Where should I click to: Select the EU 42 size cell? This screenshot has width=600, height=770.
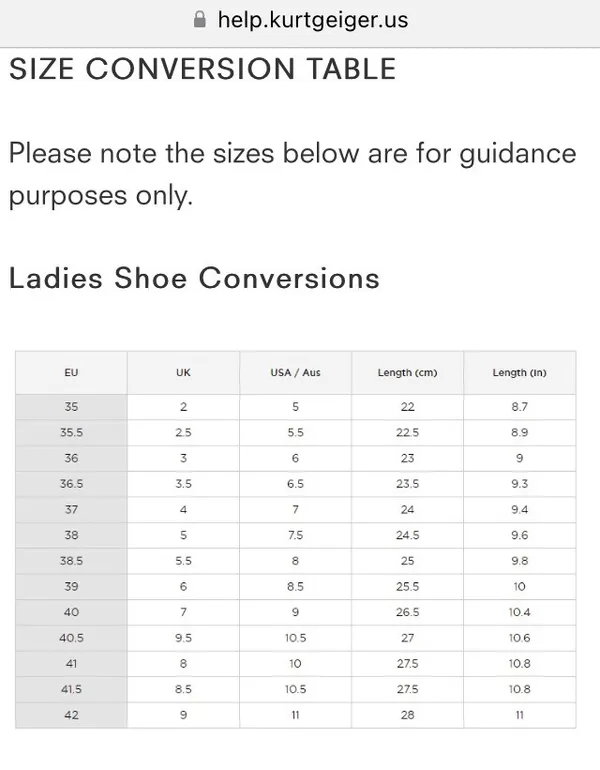click(71, 715)
